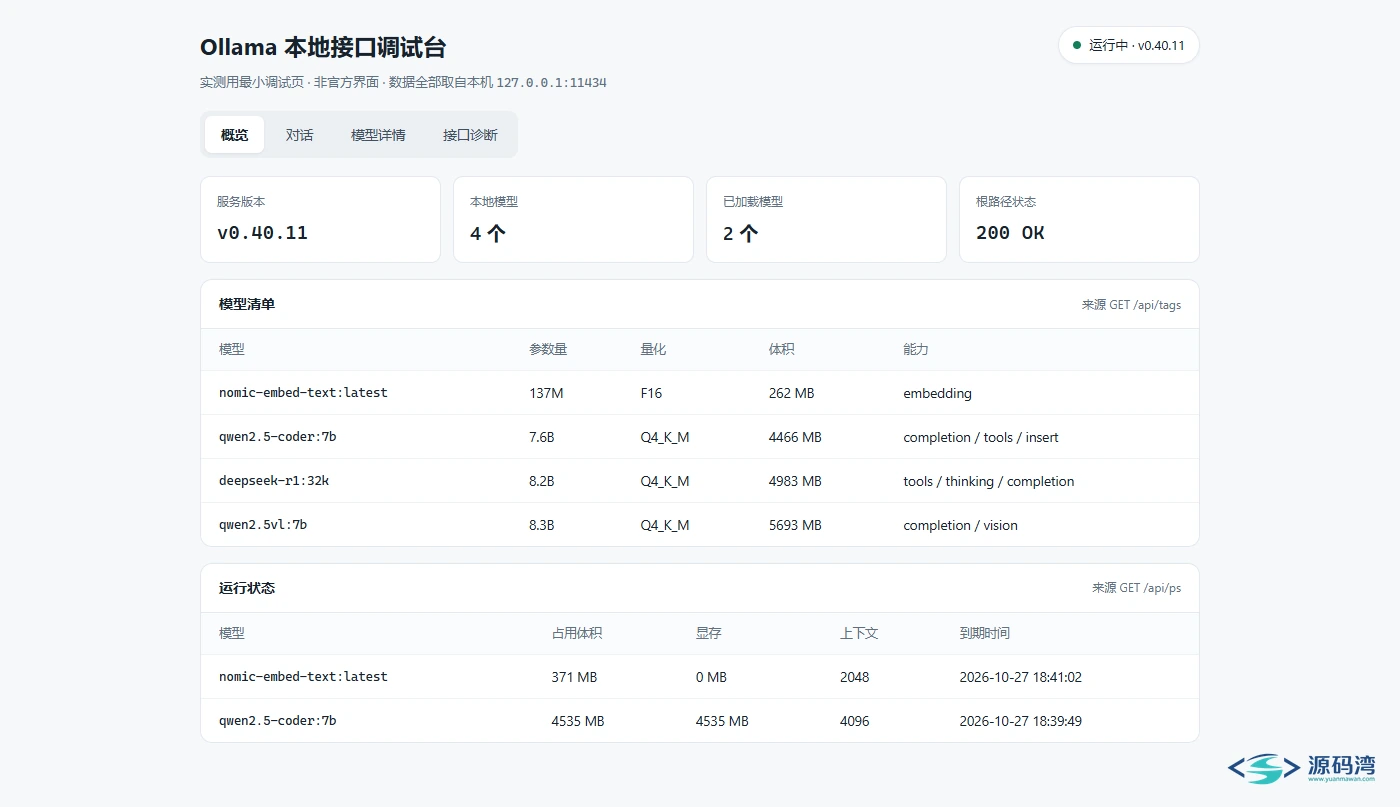
Task: Click the 来源 GET /api/ps label
Action: pyautogui.click(x=1136, y=588)
